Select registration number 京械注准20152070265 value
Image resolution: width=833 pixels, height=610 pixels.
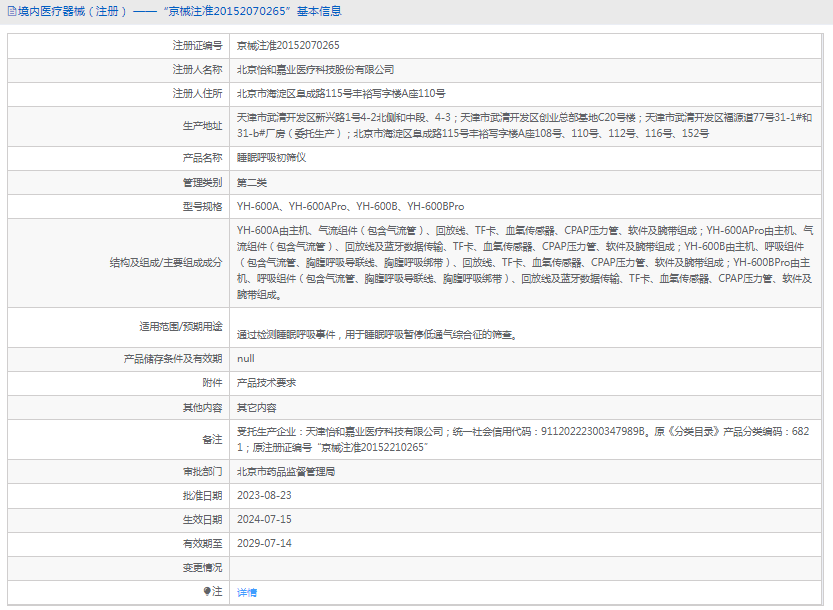click(x=288, y=45)
